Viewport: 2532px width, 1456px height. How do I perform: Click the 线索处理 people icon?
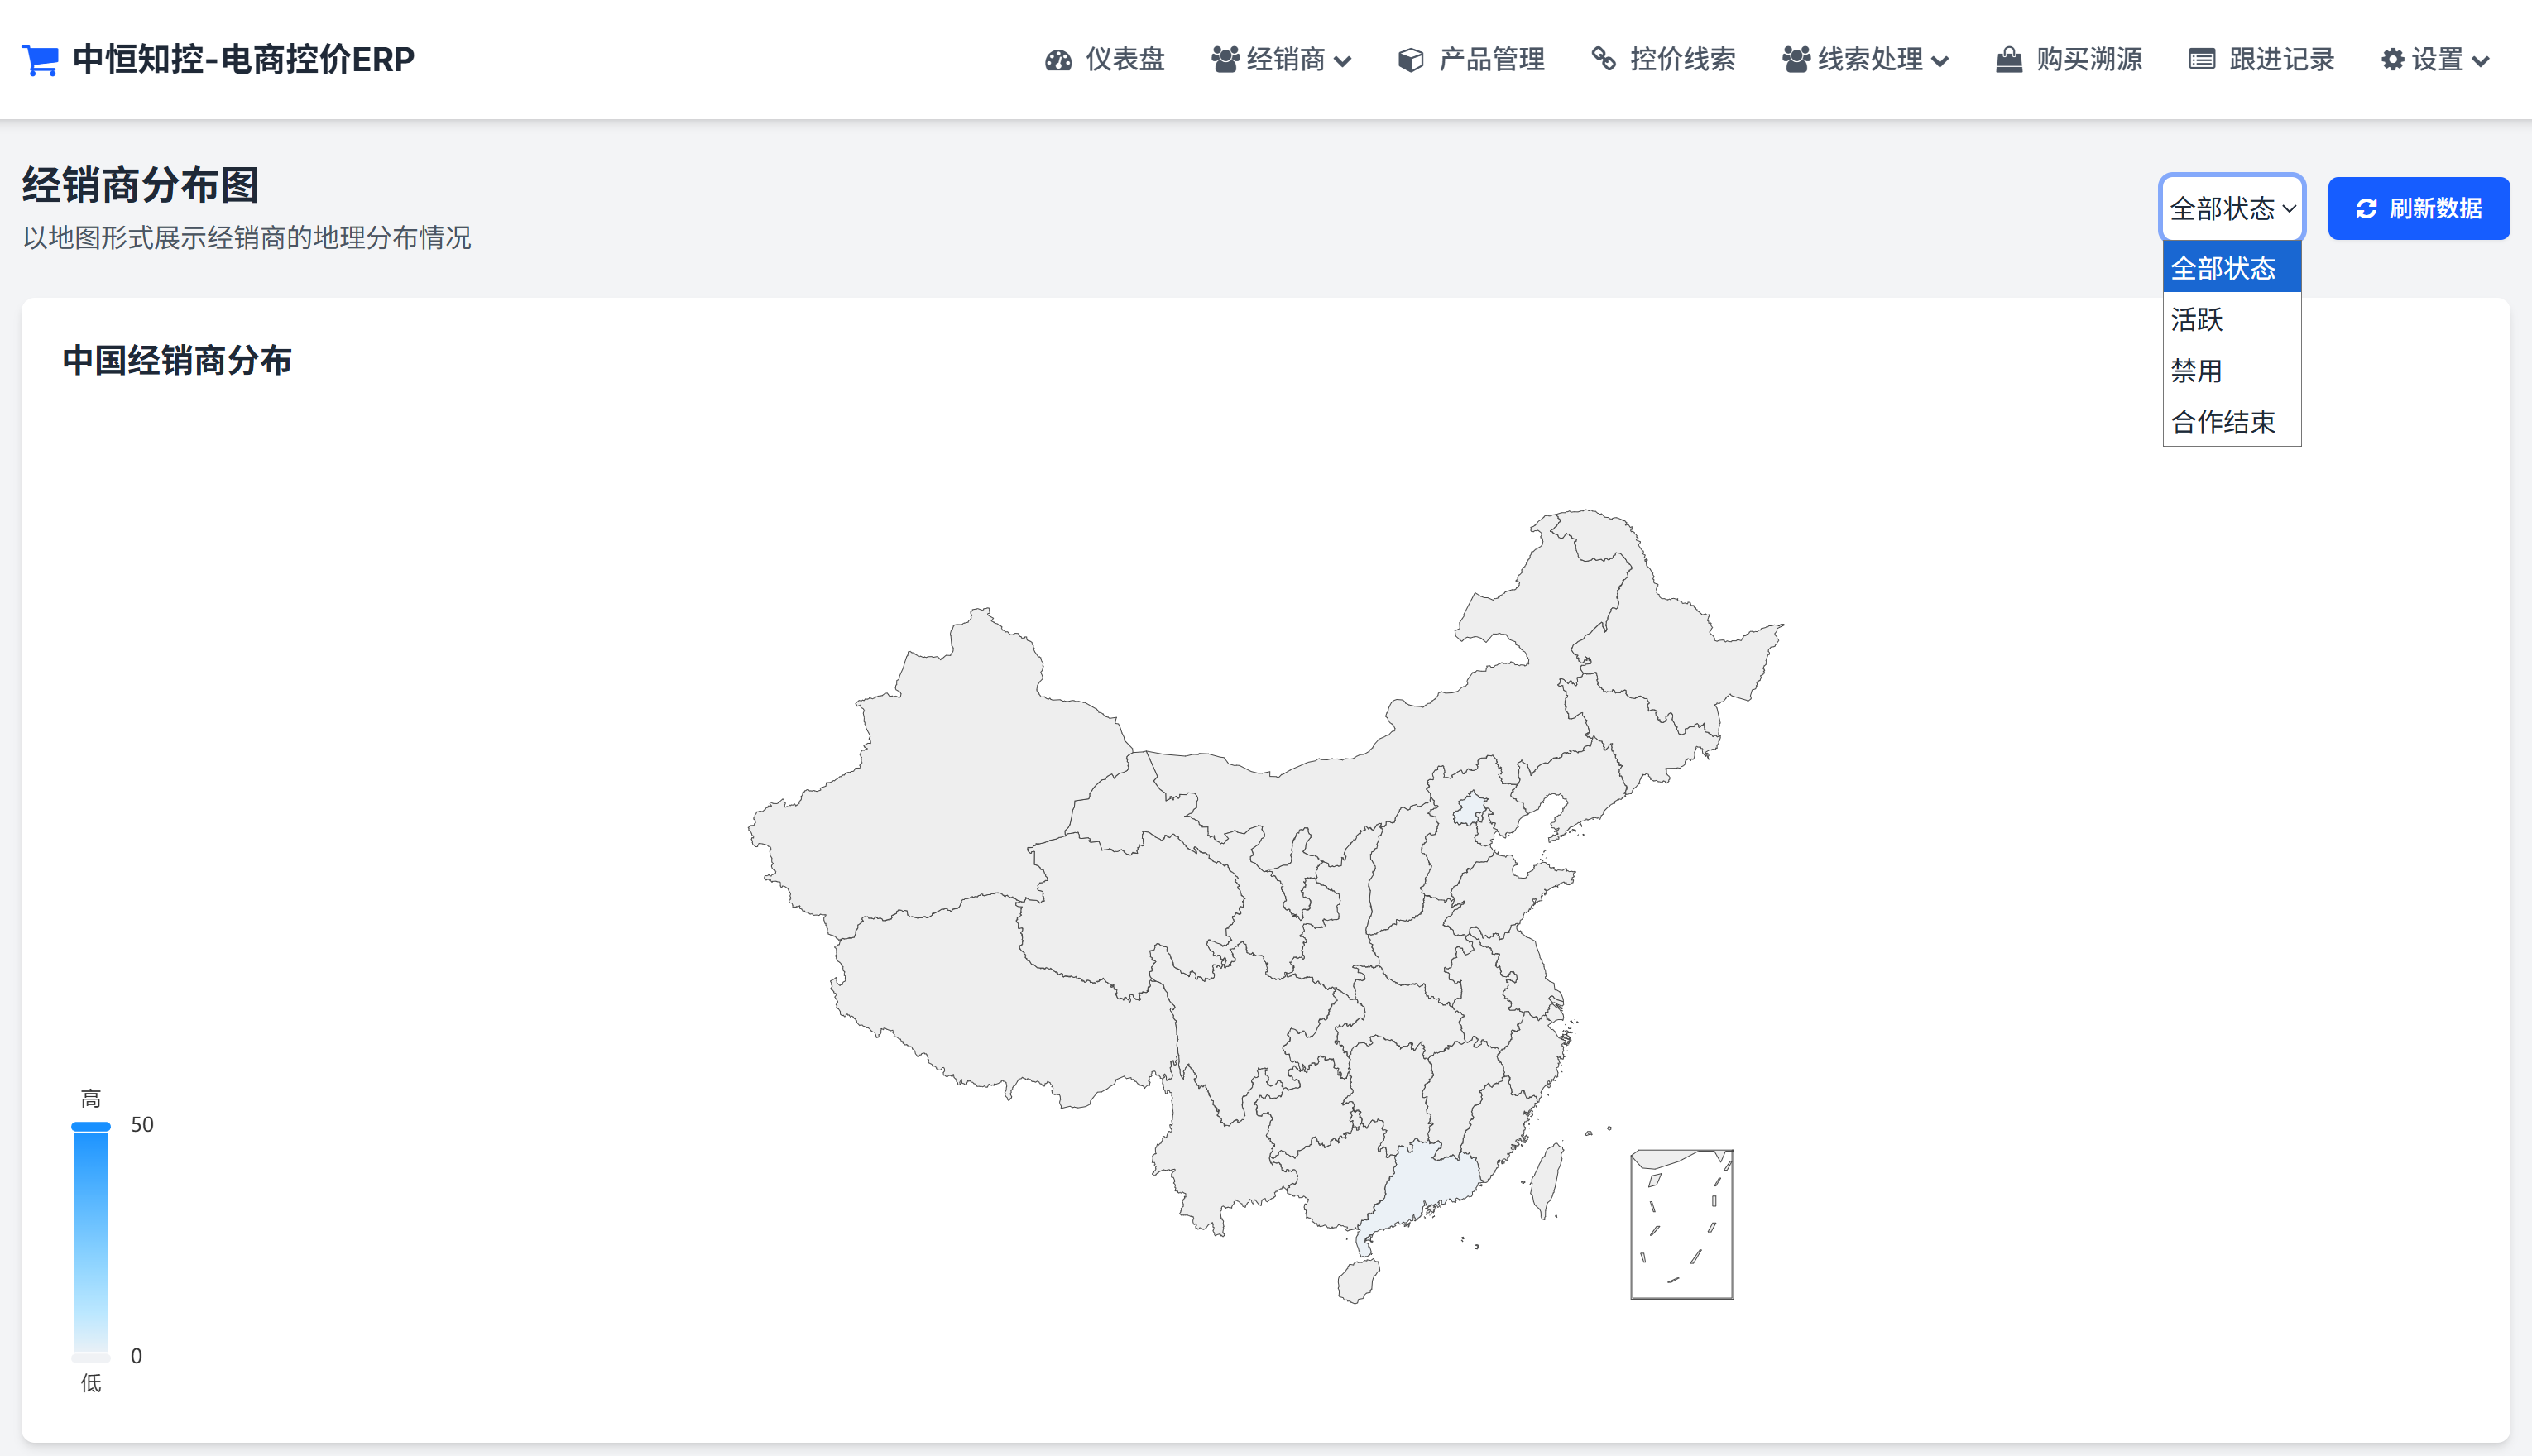click(1796, 60)
